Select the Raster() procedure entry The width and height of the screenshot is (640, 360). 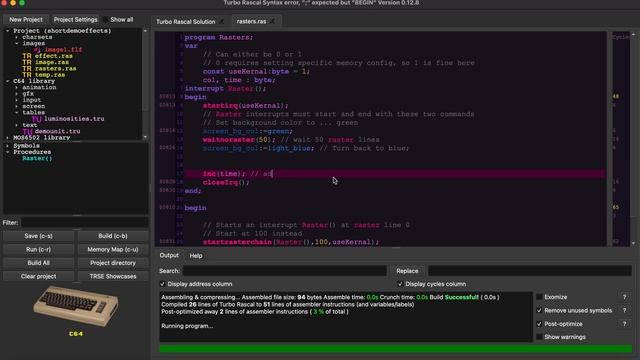[37, 158]
